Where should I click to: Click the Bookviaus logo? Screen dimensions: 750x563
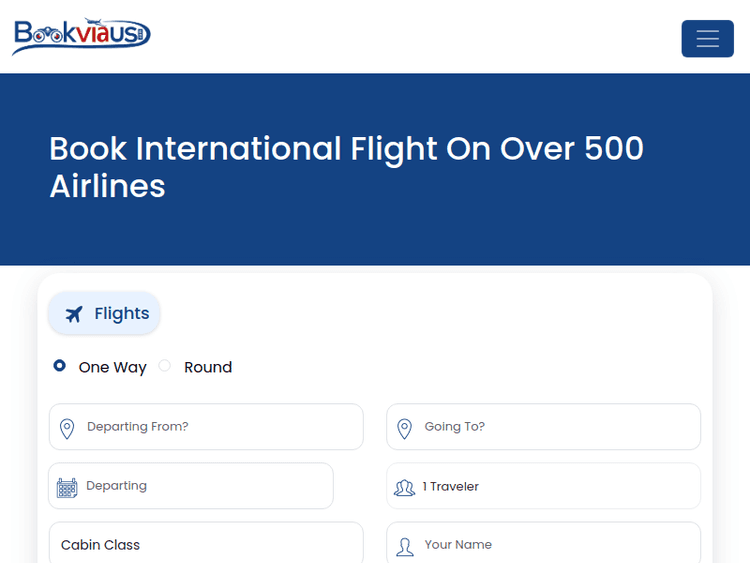[82, 37]
